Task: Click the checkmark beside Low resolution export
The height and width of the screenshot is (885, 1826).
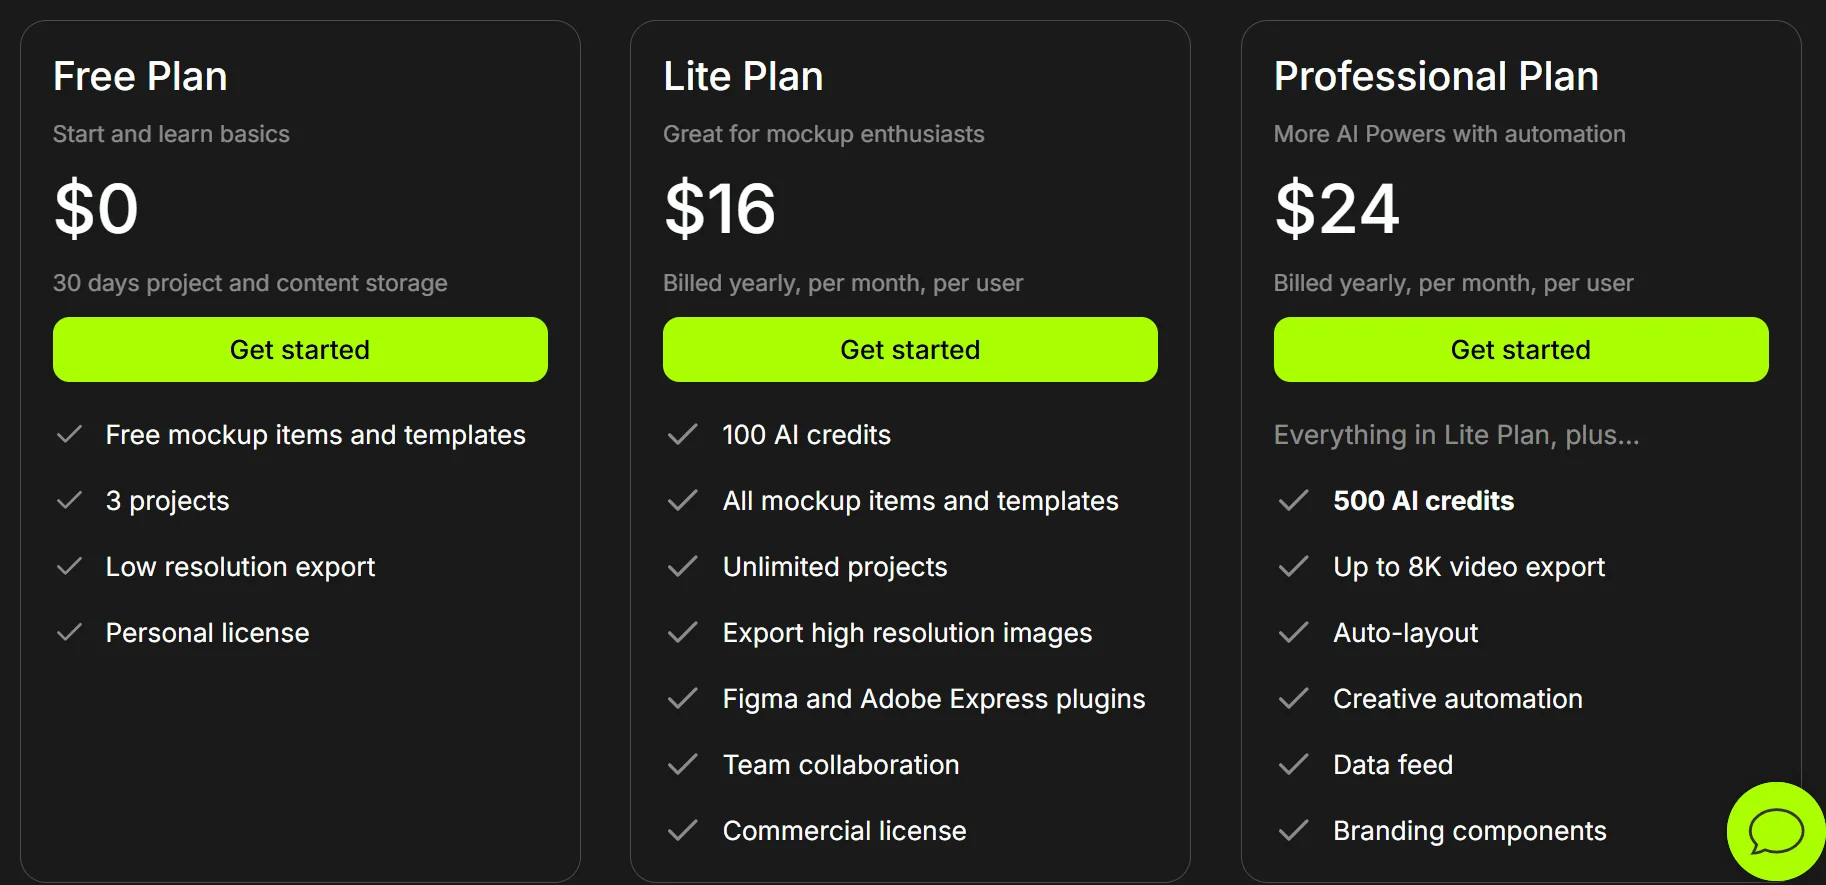Action: pyautogui.click(x=70, y=566)
